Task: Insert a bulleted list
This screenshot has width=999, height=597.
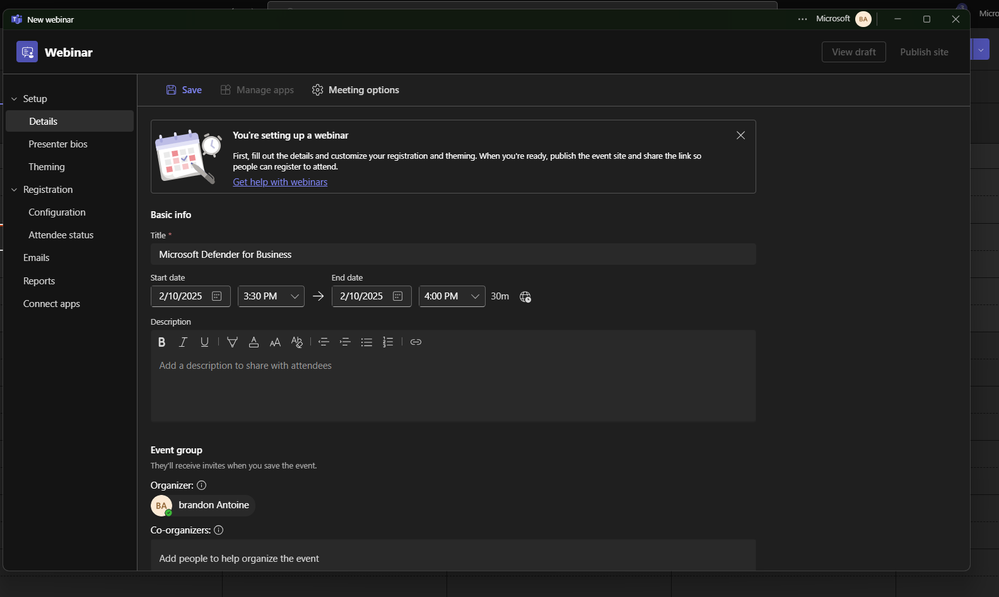Action: (x=366, y=342)
